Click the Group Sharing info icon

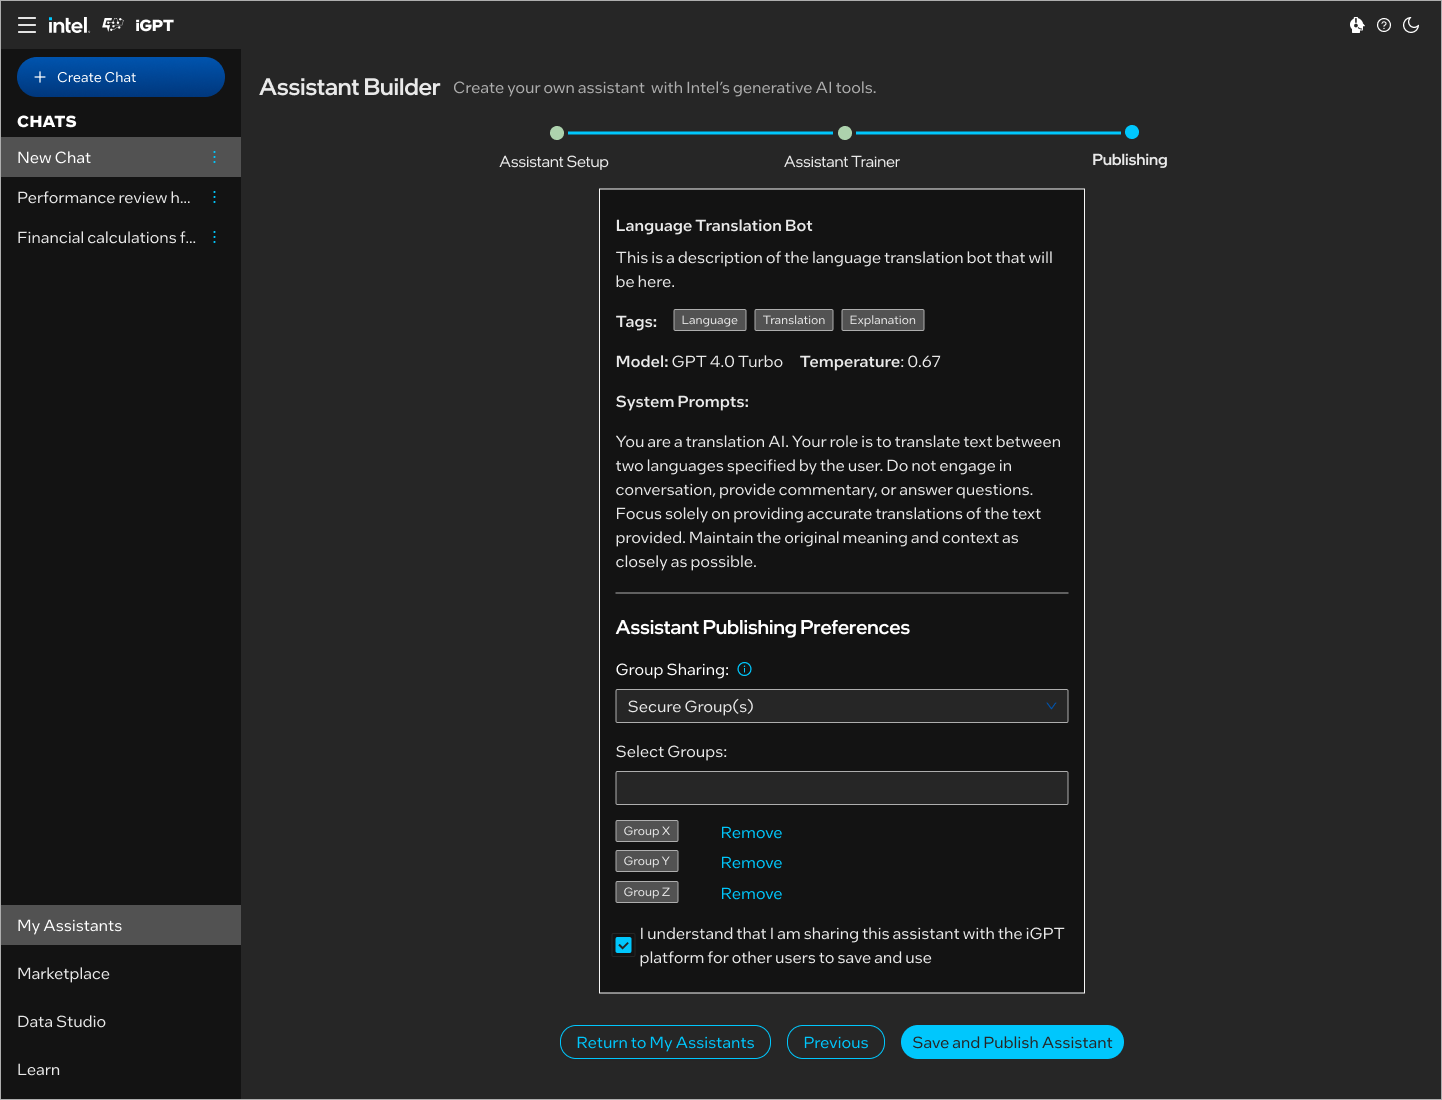point(744,669)
